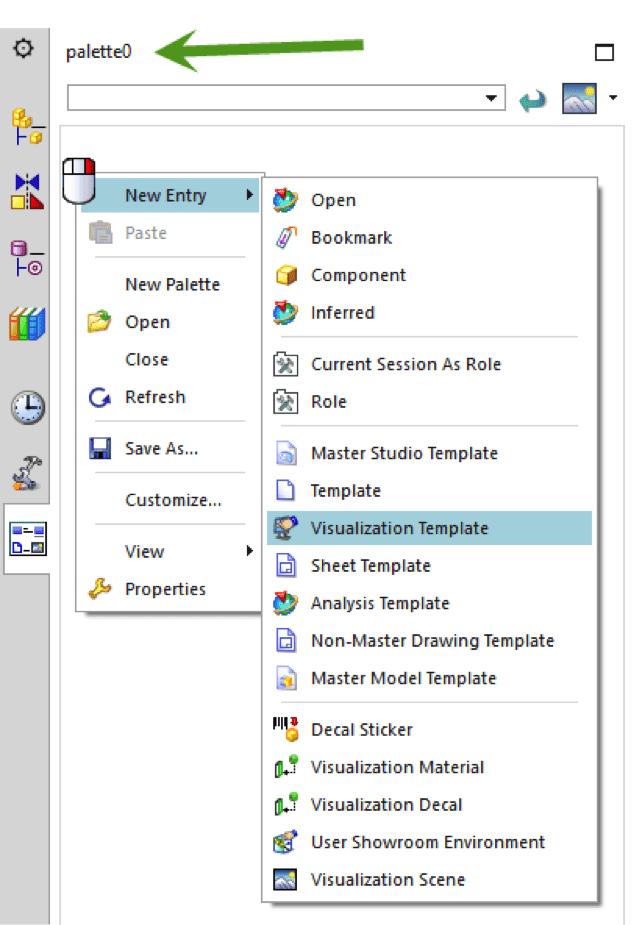Click the folder icon beside Open
Viewport: 633px width, 925px height.
pyautogui.click(x=99, y=322)
